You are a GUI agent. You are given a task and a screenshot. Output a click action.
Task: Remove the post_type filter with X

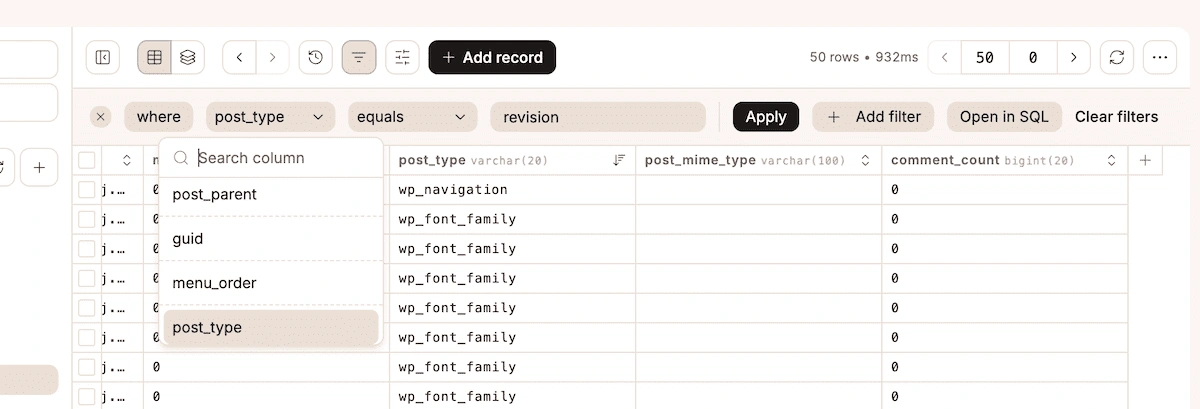click(101, 117)
